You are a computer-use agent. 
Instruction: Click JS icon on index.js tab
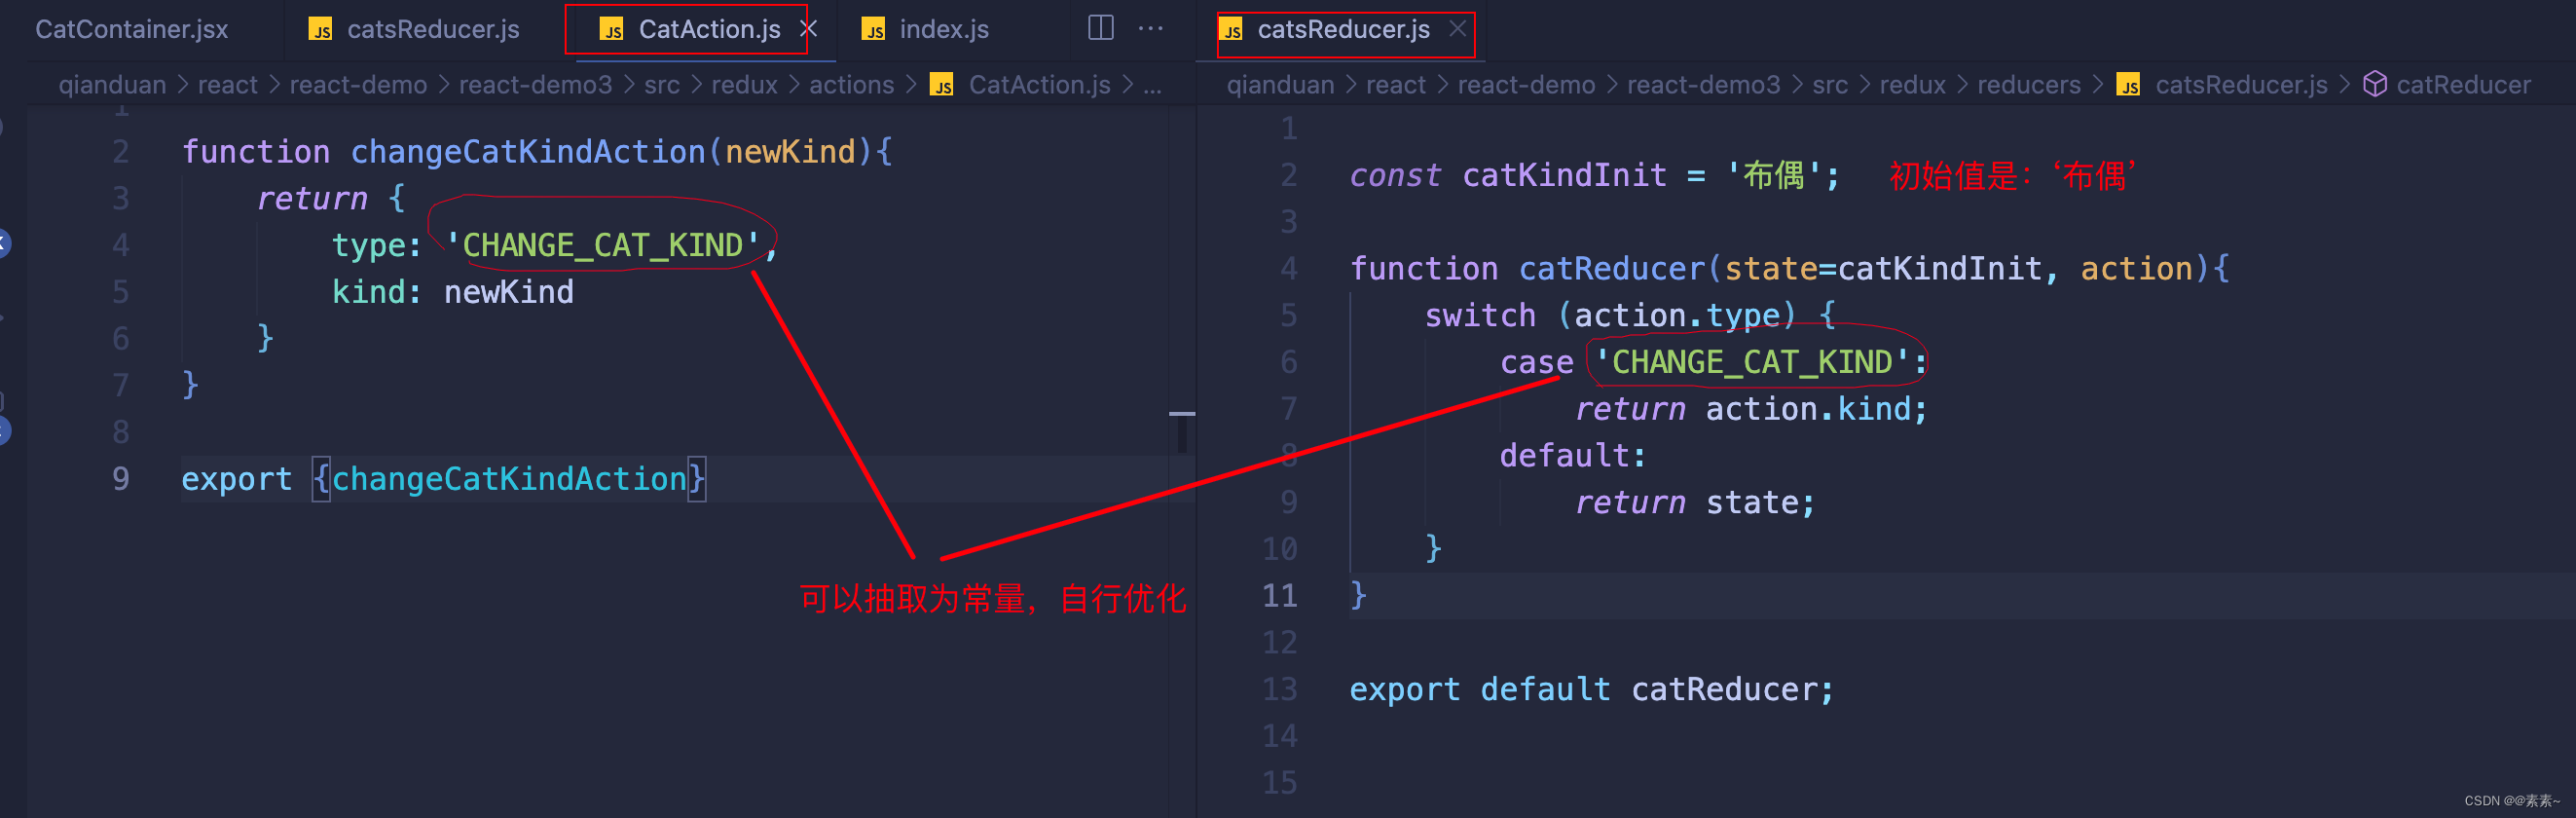[873, 29]
